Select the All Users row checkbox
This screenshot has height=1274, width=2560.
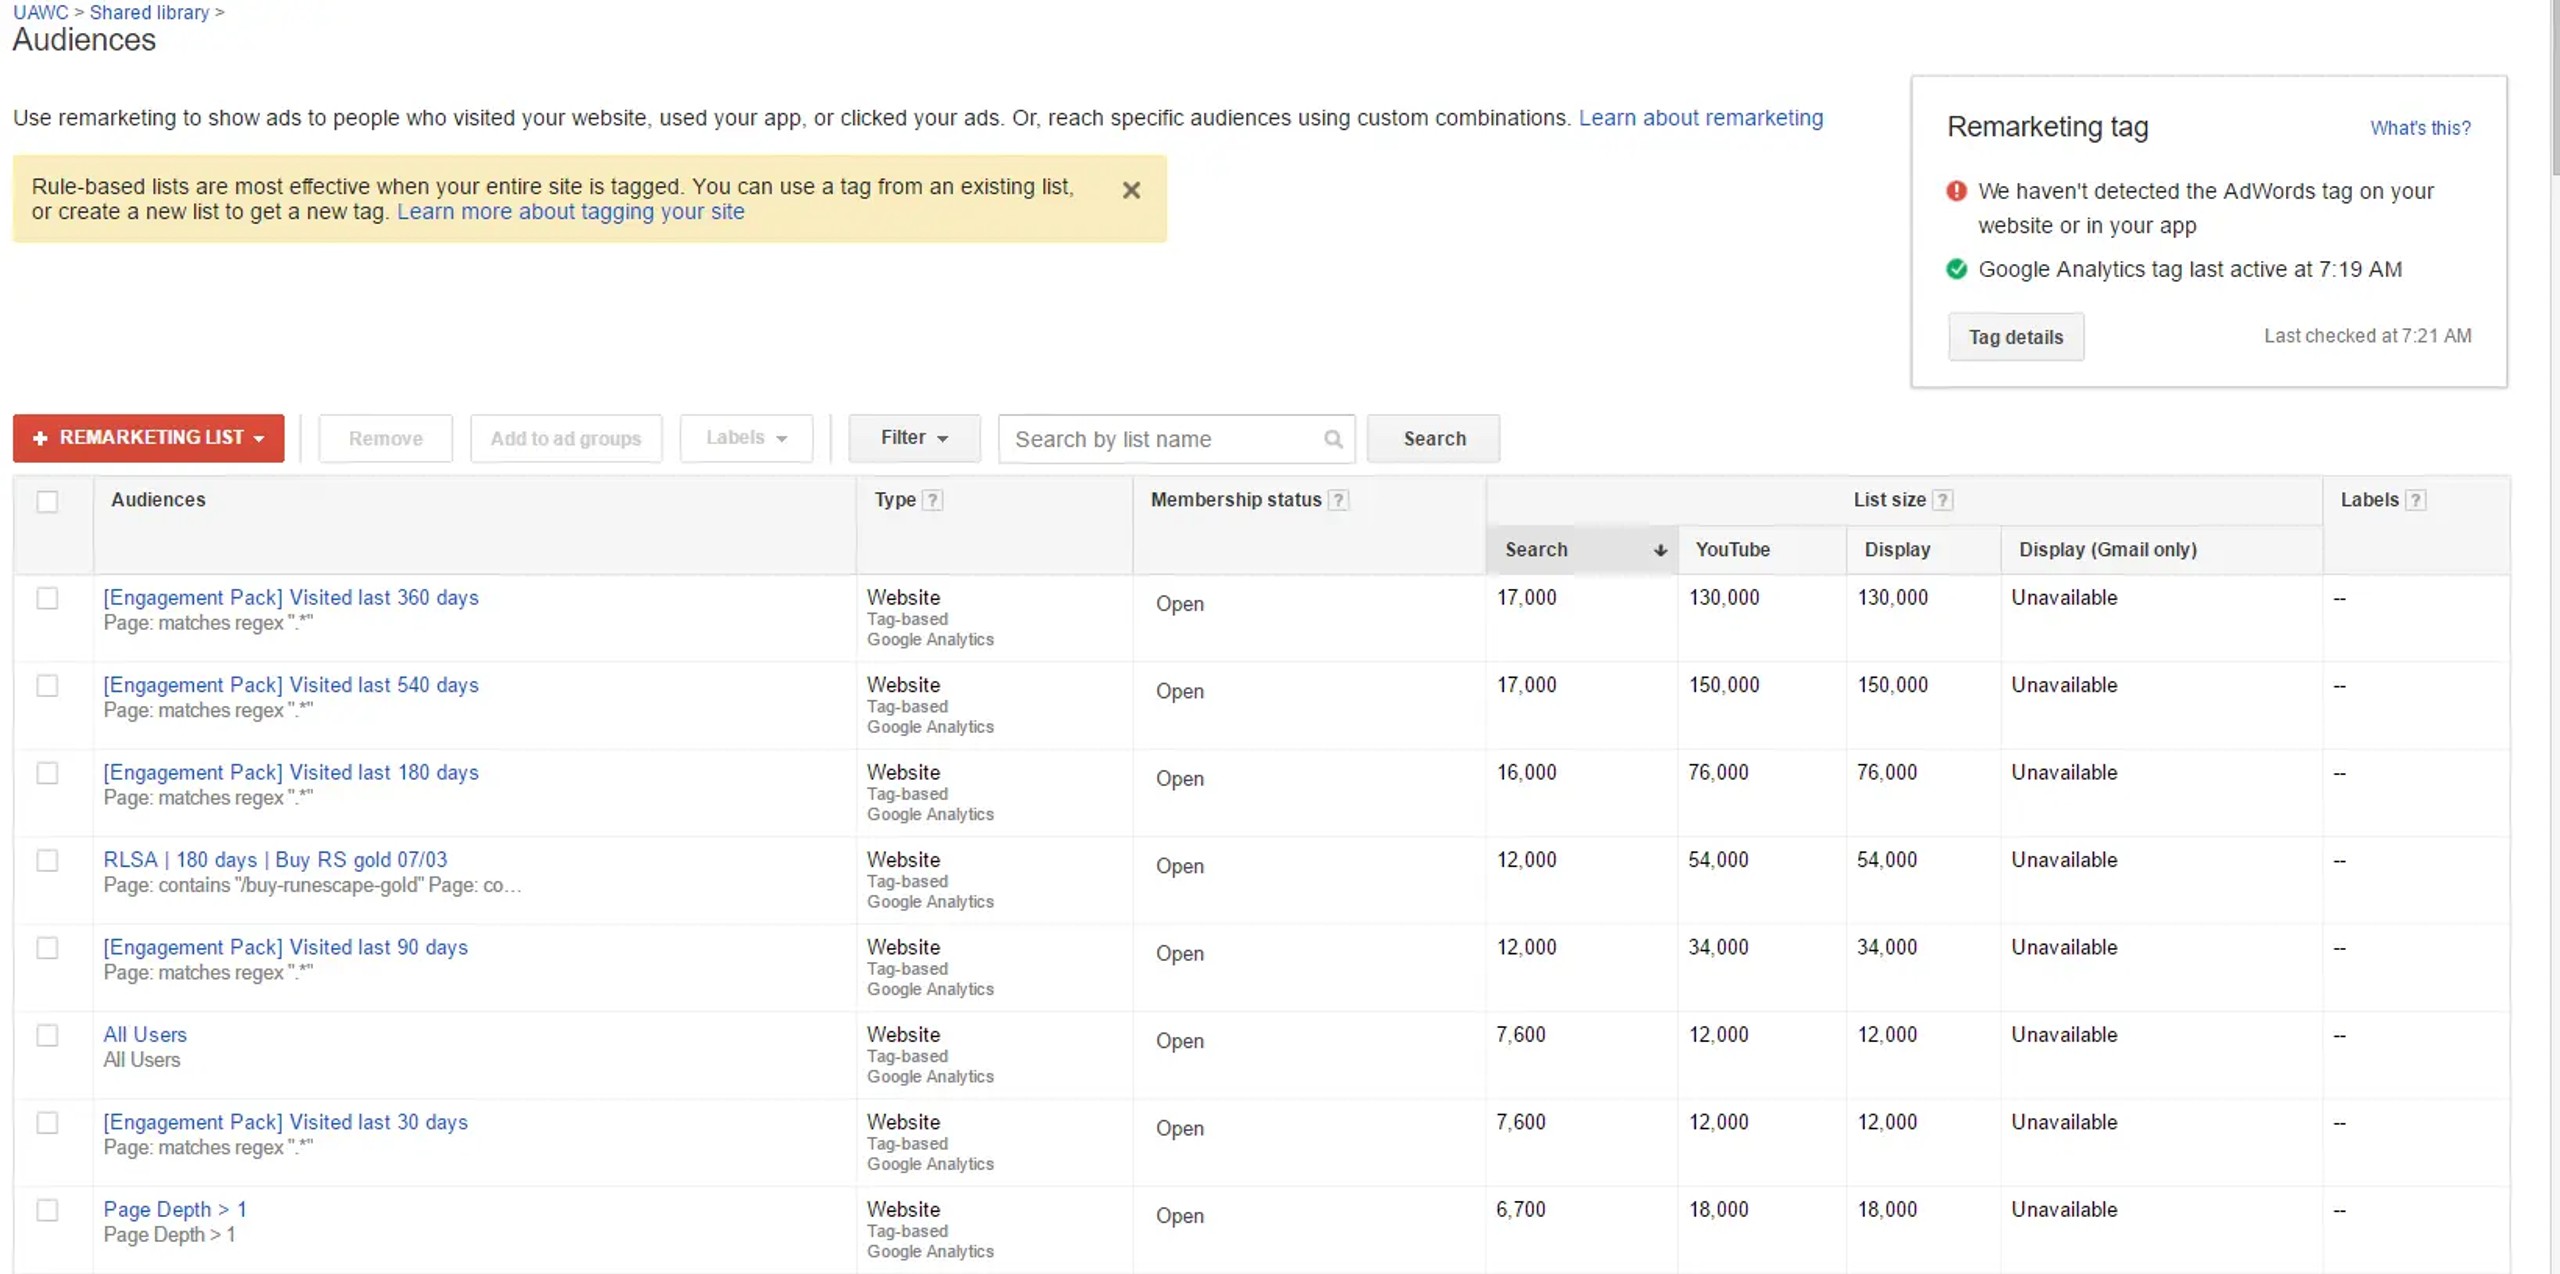click(47, 1035)
